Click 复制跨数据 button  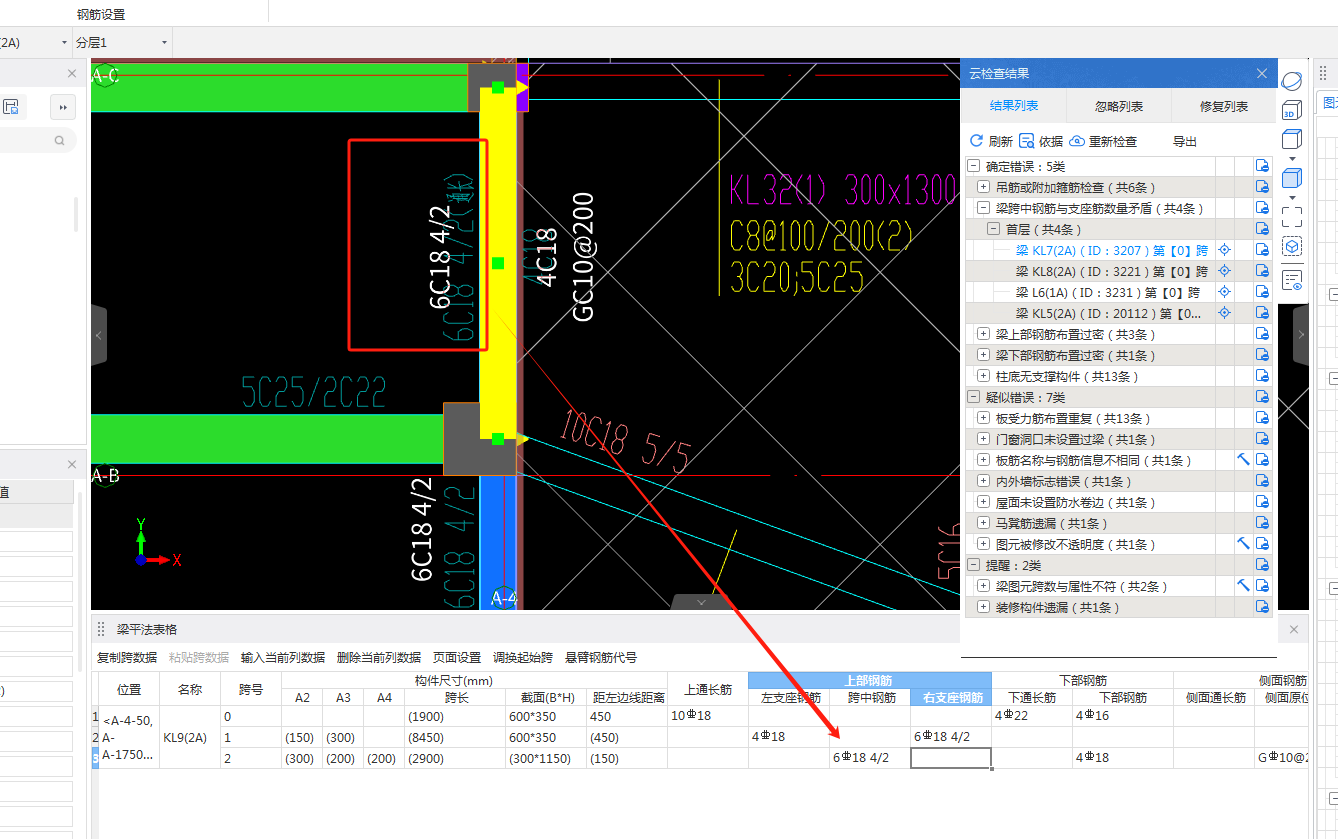click(x=127, y=658)
